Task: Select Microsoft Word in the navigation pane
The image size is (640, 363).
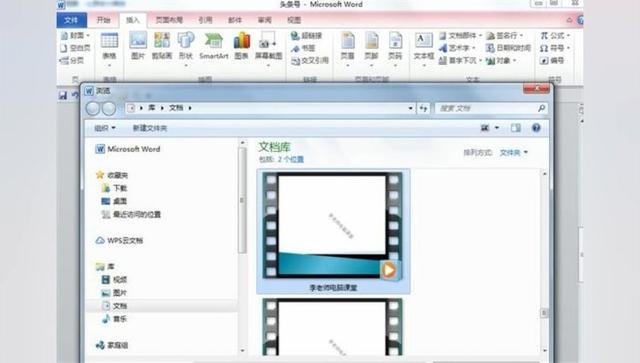Action: [x=128, y=149]
